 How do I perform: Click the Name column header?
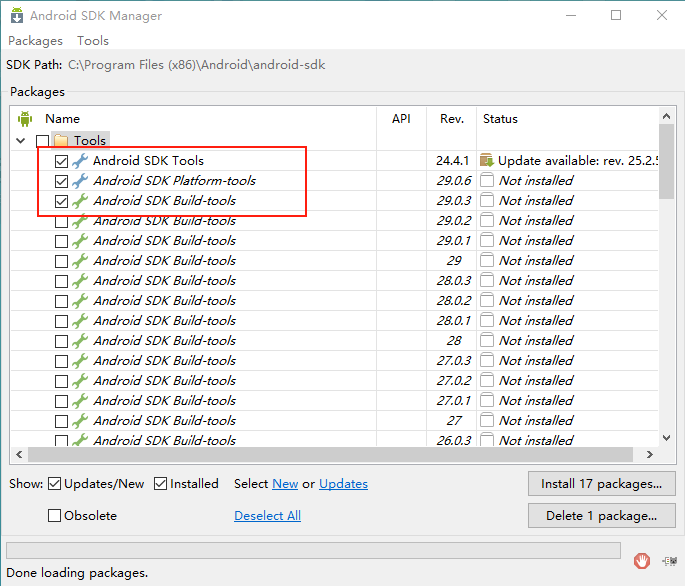[62, 119]
